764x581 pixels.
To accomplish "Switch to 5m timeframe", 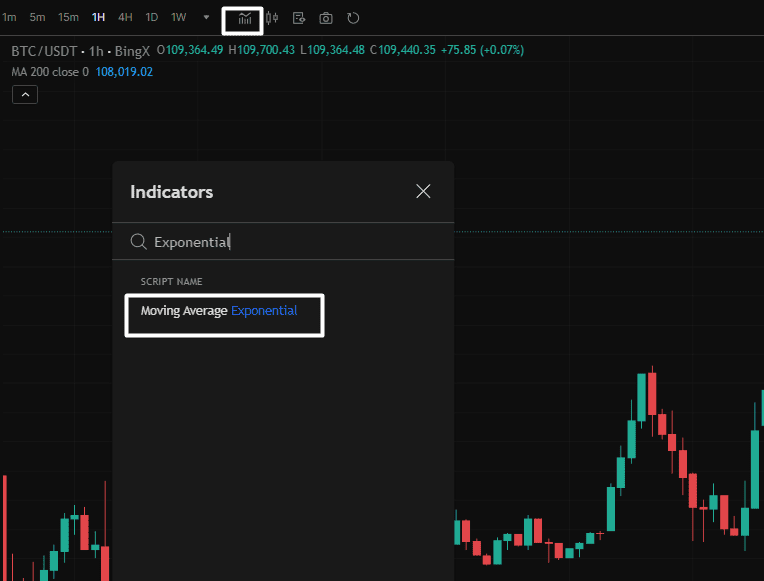I will point(37,17).
